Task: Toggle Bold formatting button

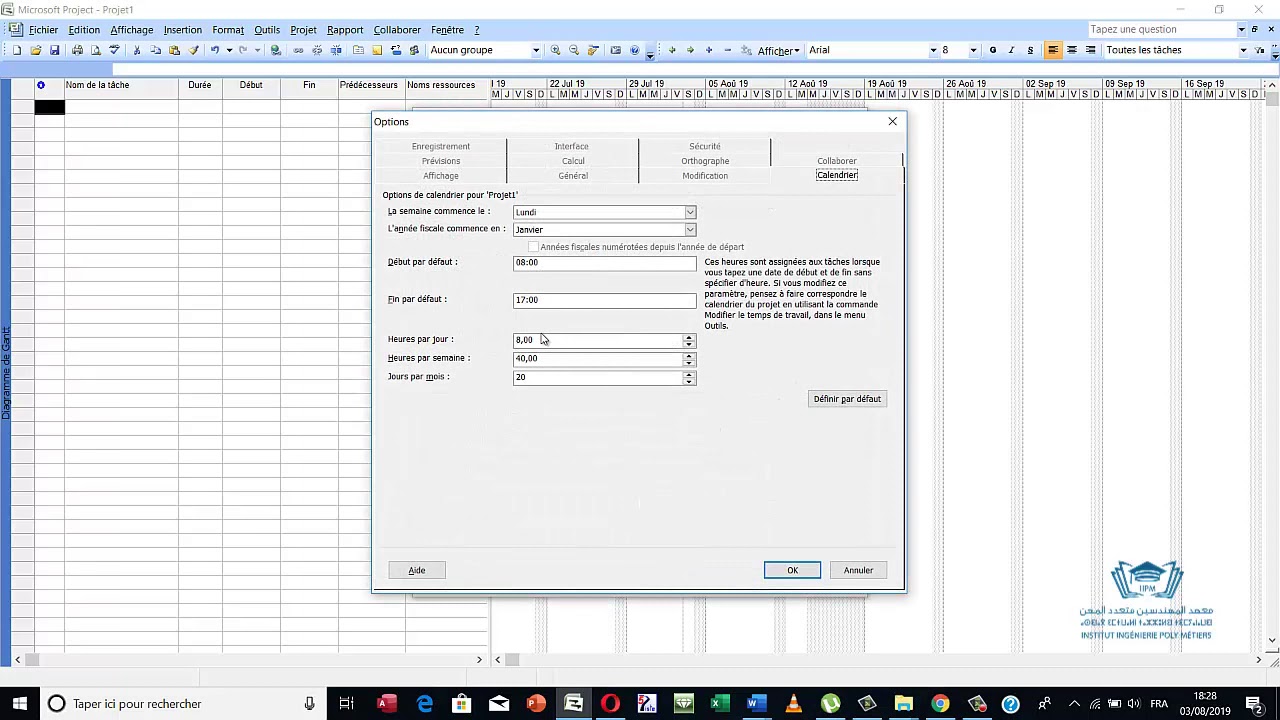Action: [993, 50]
